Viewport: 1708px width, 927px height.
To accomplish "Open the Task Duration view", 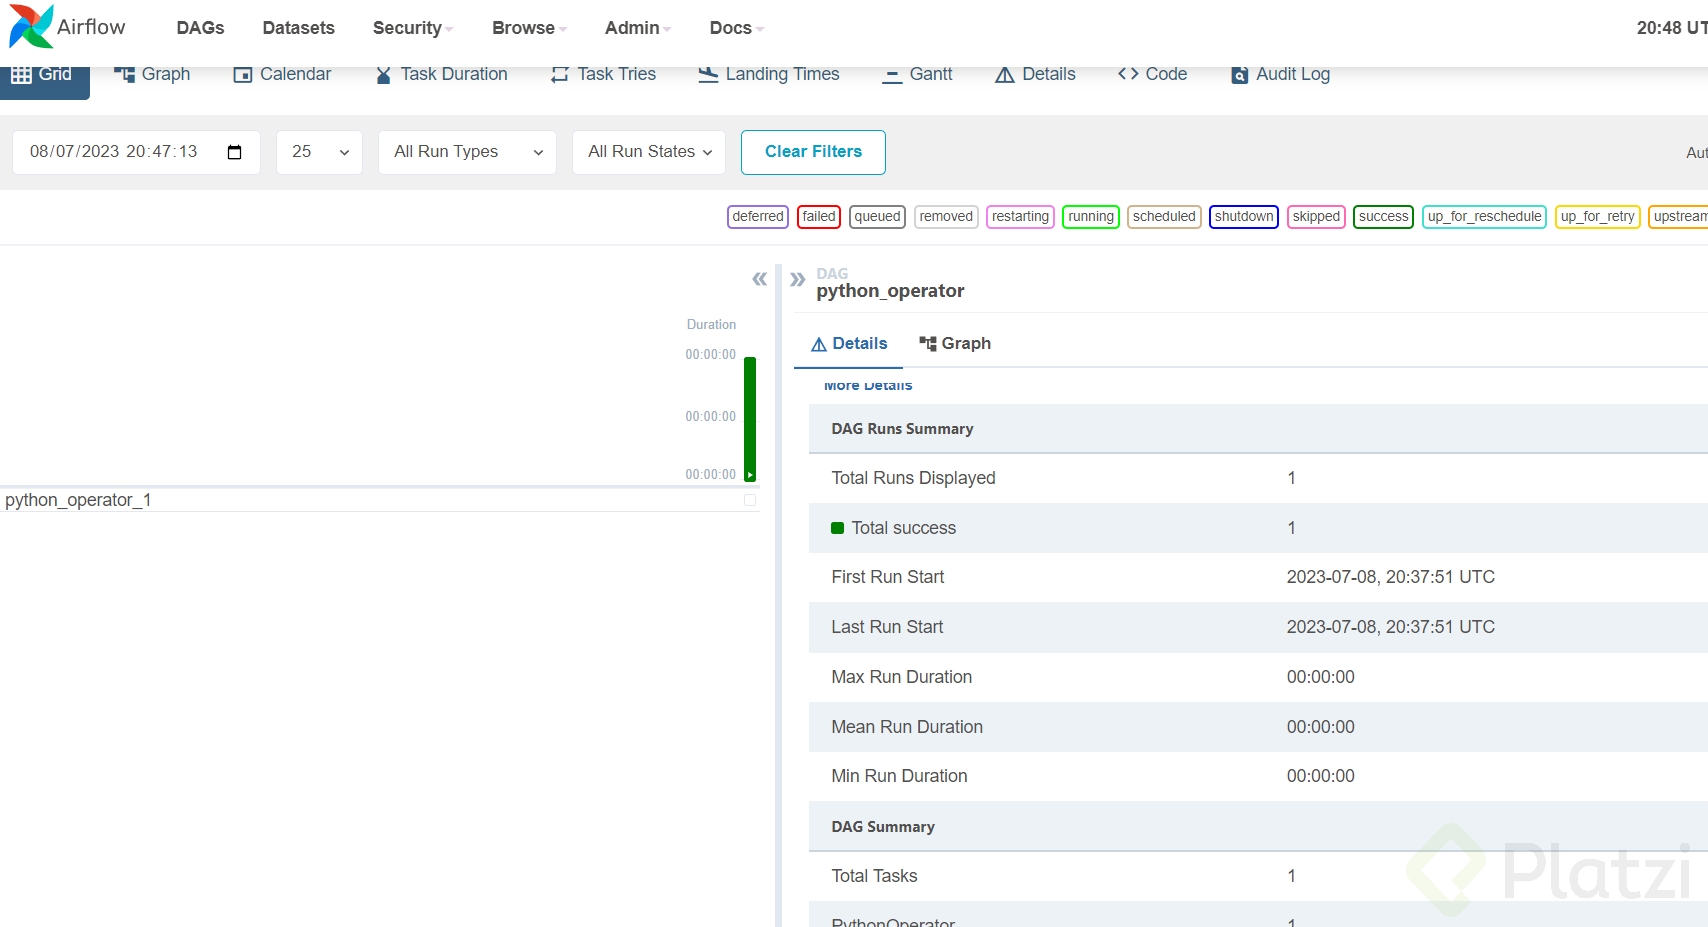I will (x=441, y=74).
